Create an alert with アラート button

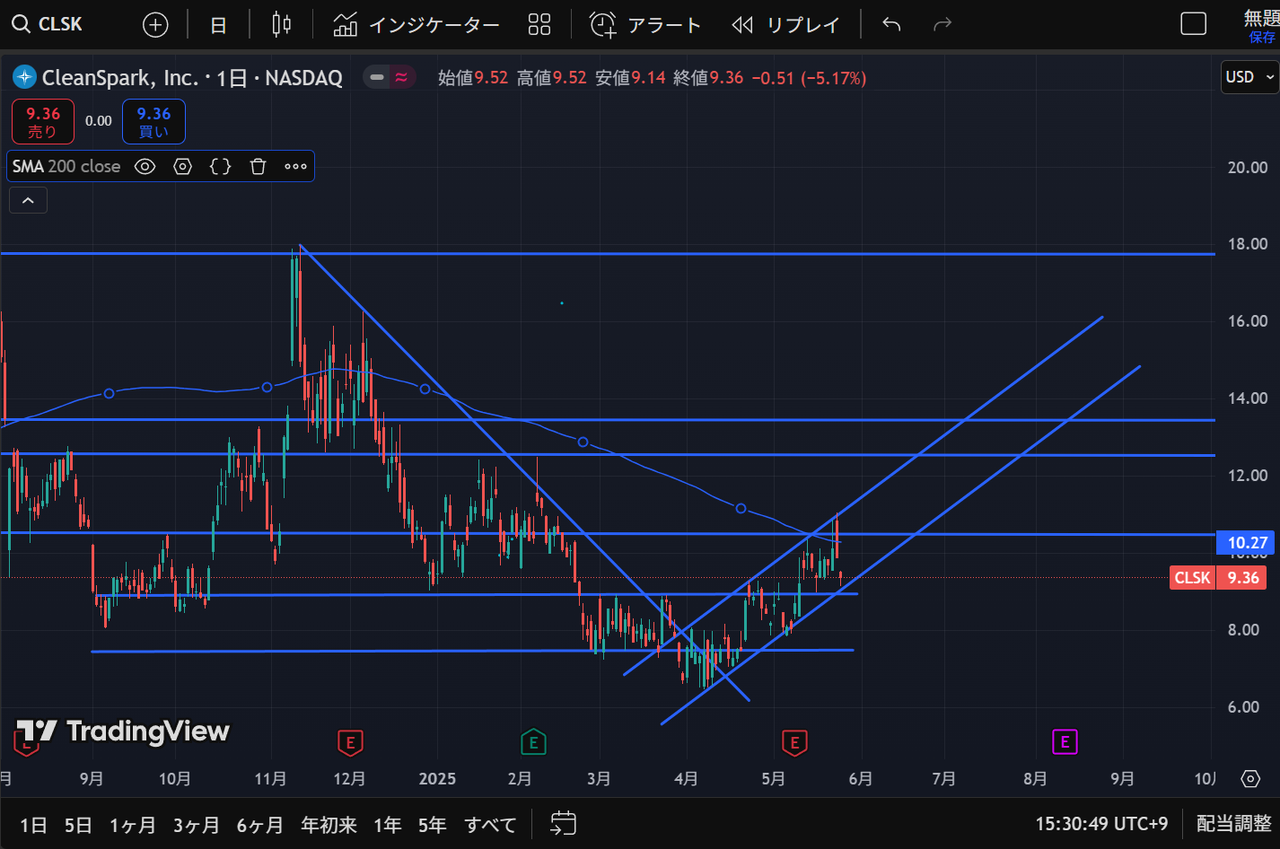[645, 25]
